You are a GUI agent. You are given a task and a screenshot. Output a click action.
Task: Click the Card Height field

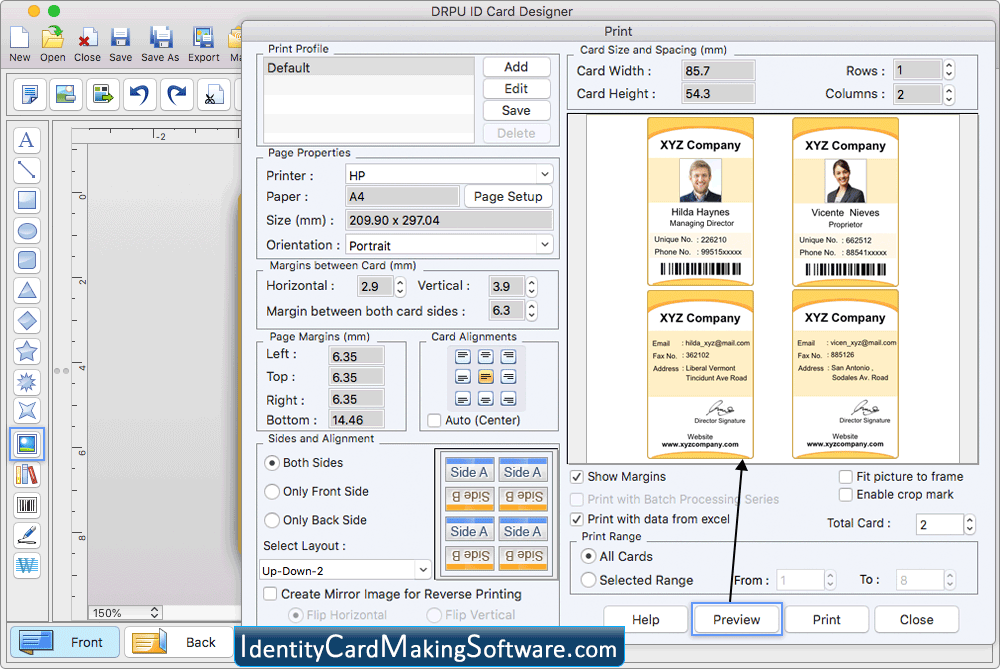pyautogui.click(x=718, y=94)
